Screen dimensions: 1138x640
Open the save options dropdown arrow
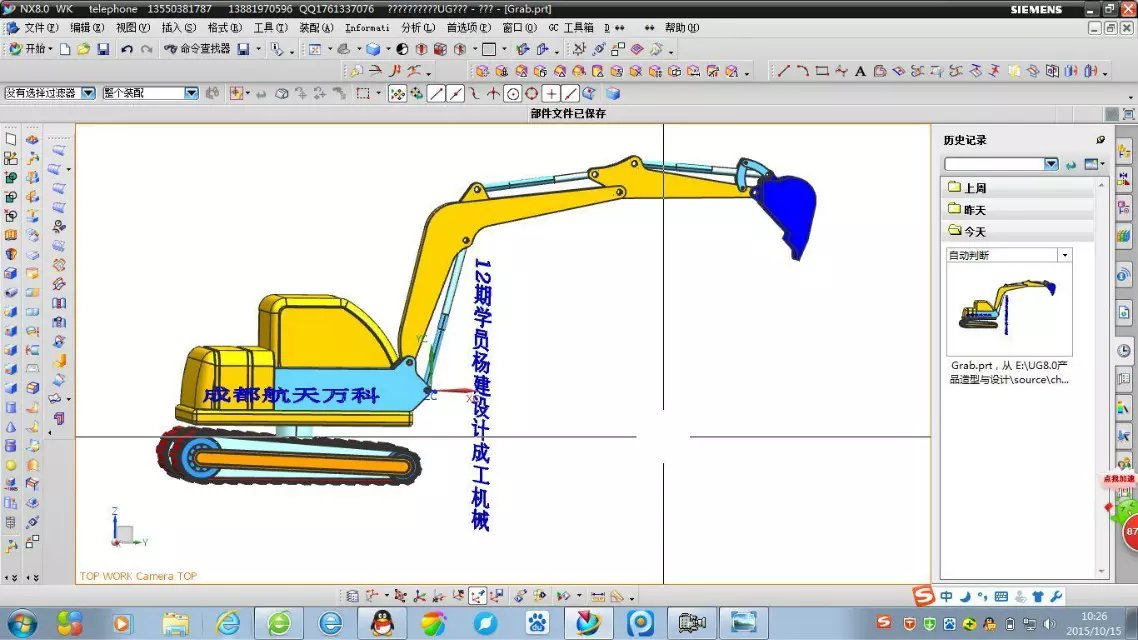258,49
